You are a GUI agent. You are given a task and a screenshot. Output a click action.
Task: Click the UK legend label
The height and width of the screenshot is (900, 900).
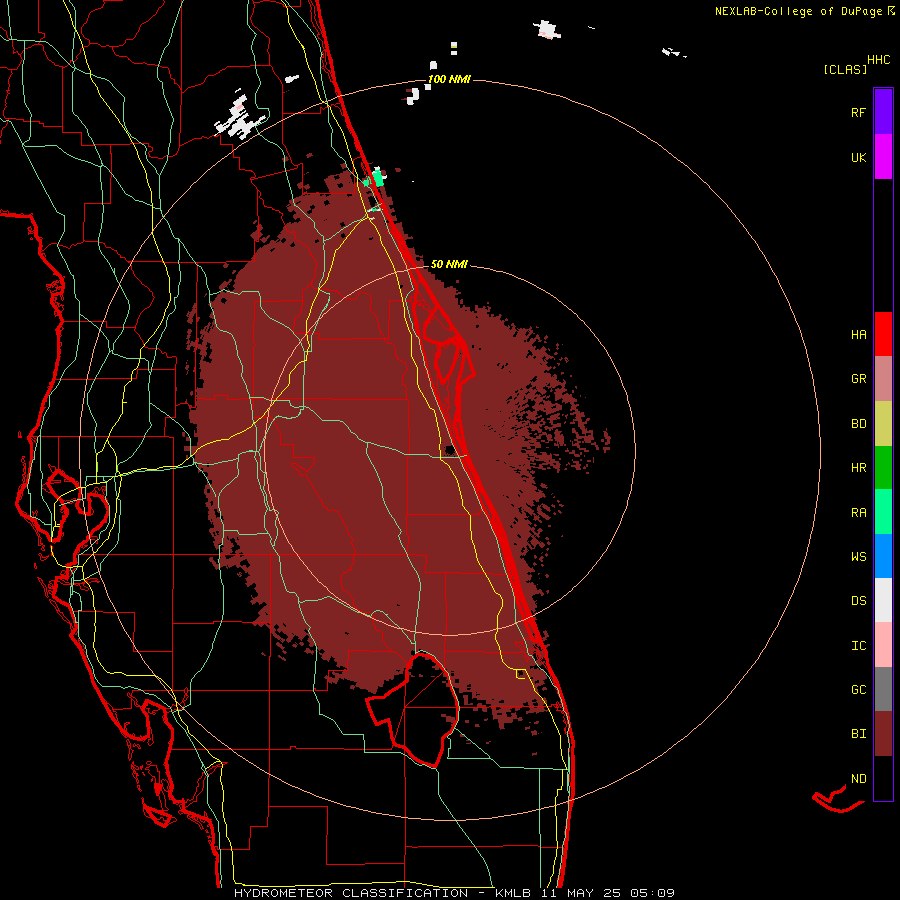pyautogui.click(x=859, y=157)
